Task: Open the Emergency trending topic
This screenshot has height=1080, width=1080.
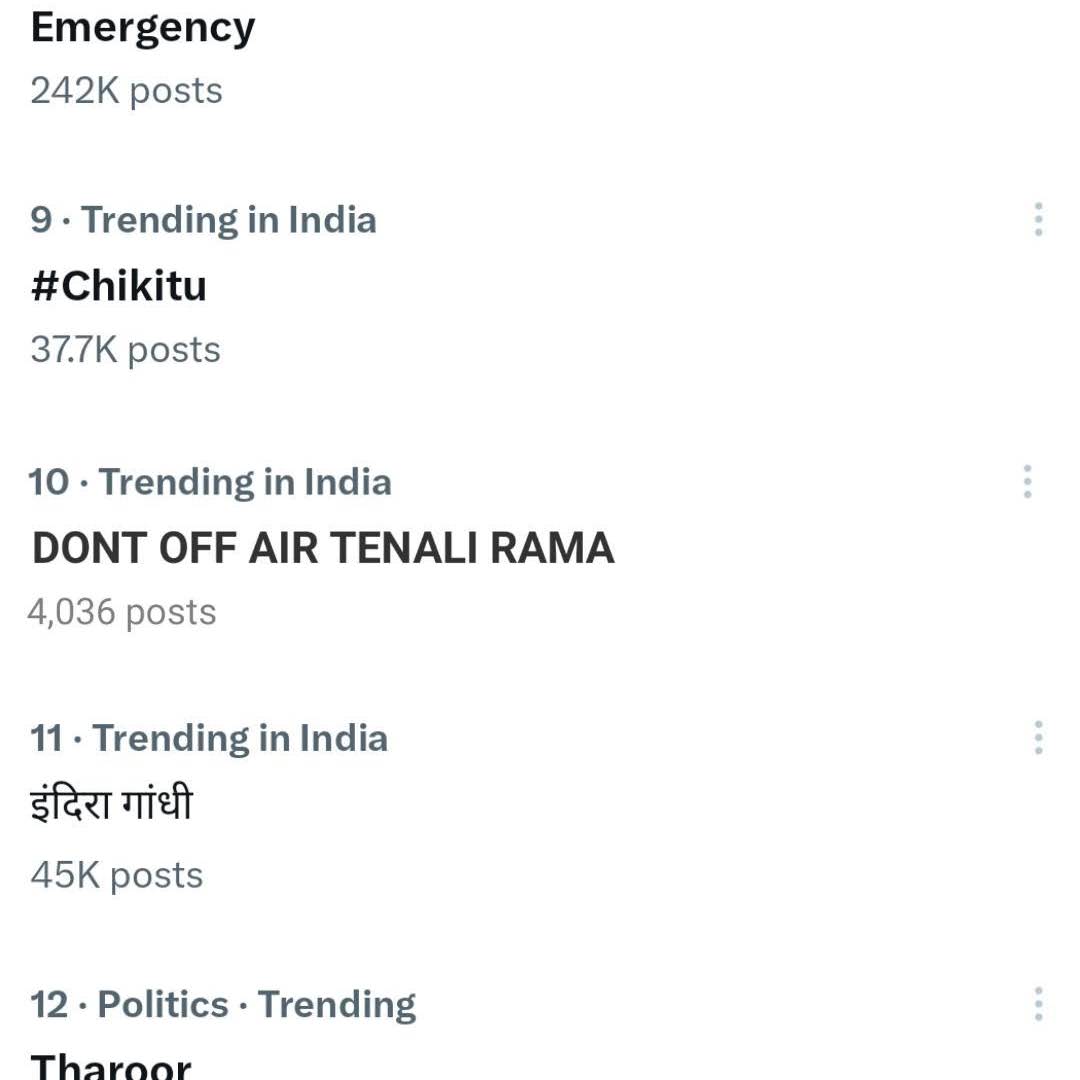Action: tap(143, 28)
